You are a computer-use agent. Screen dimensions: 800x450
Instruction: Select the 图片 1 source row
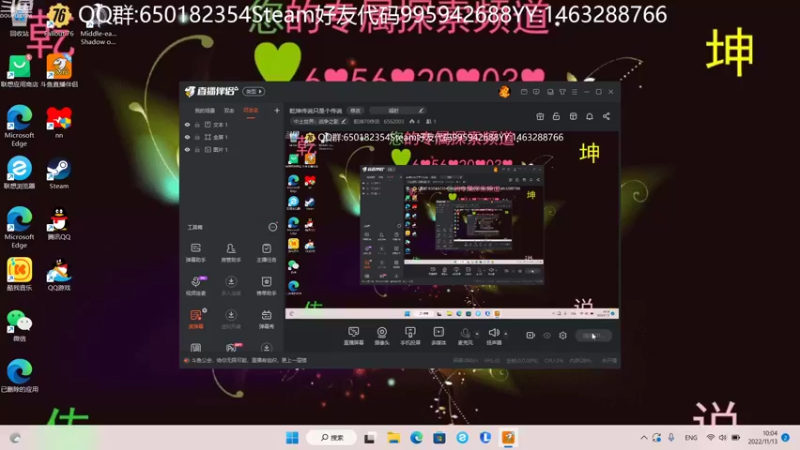click(x=232, y=149)
